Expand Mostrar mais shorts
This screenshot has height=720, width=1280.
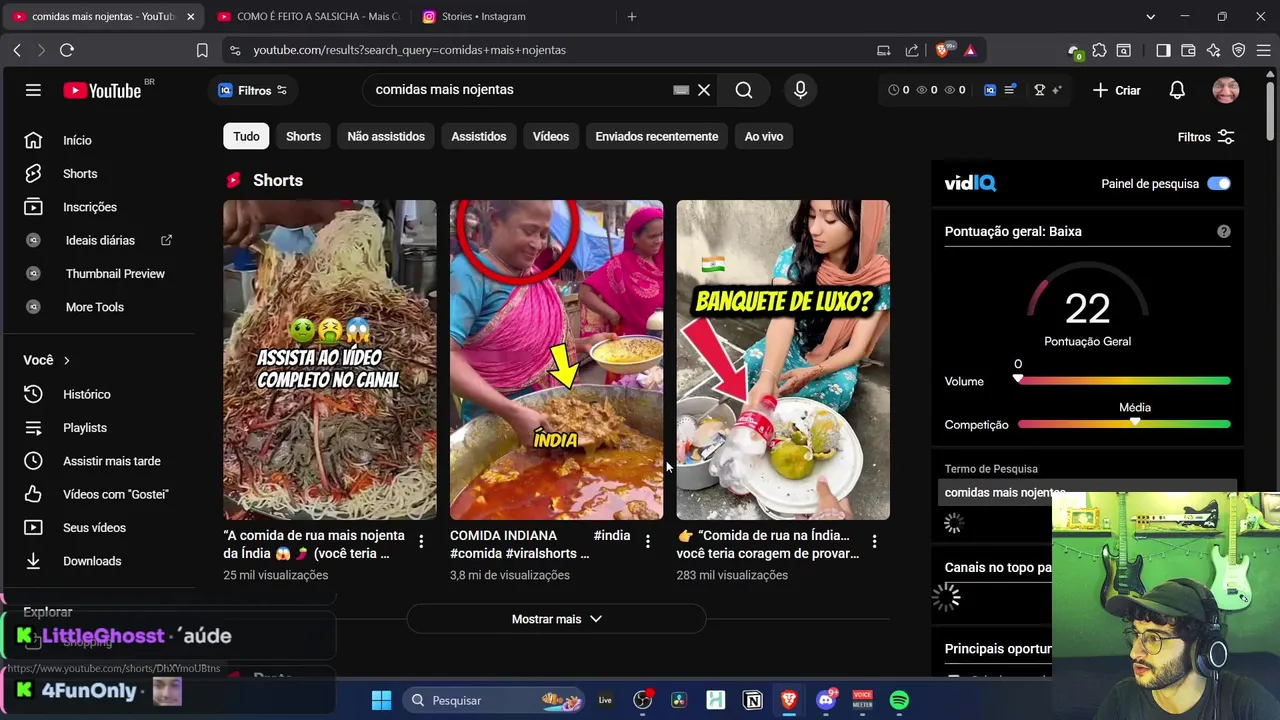coord(556,619)
